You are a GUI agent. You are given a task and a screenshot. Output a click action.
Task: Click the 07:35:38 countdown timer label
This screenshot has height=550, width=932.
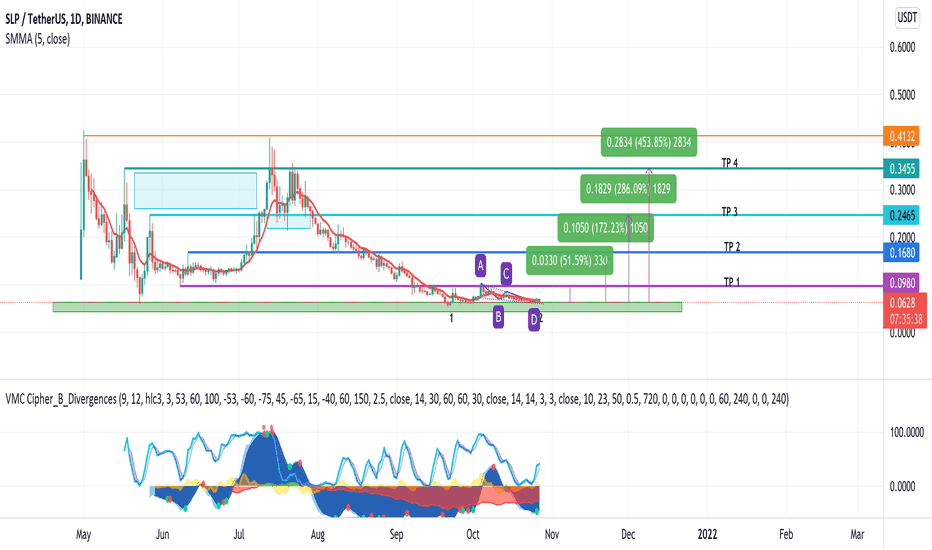pos(906,319)
